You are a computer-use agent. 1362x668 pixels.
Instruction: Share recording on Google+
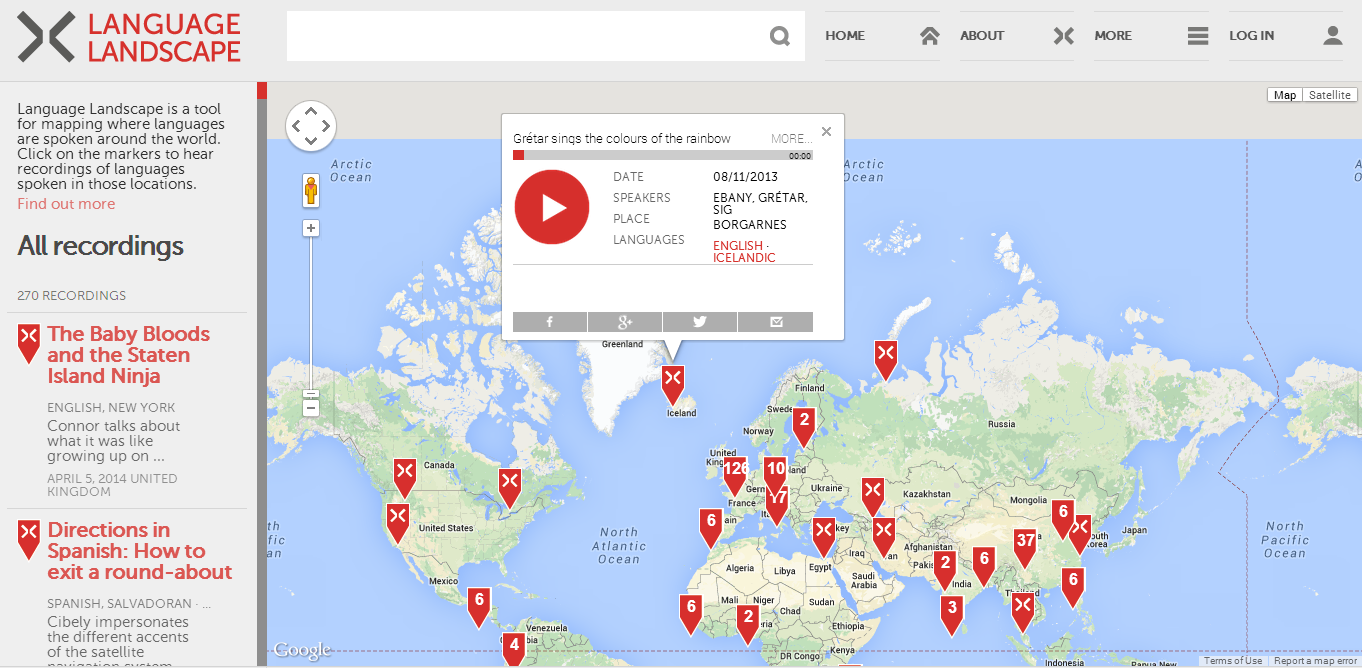[625, 321]
